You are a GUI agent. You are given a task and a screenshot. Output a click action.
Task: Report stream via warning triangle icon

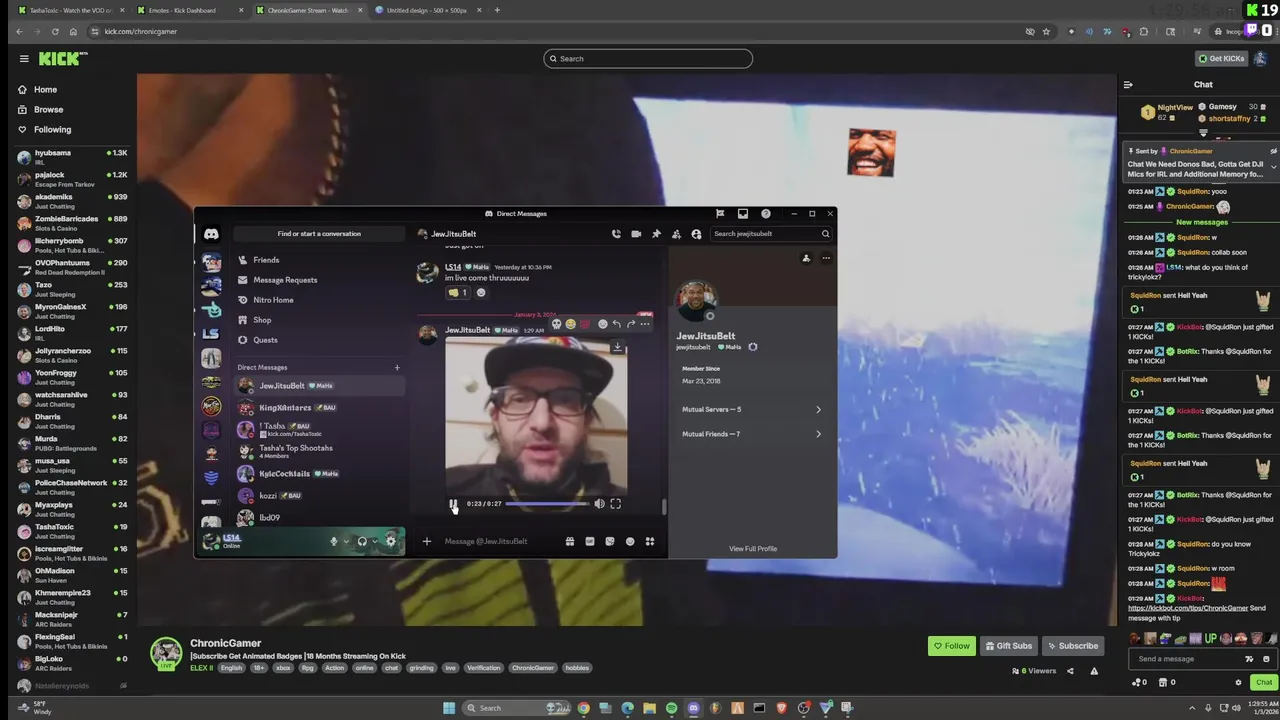point(1094,671)
